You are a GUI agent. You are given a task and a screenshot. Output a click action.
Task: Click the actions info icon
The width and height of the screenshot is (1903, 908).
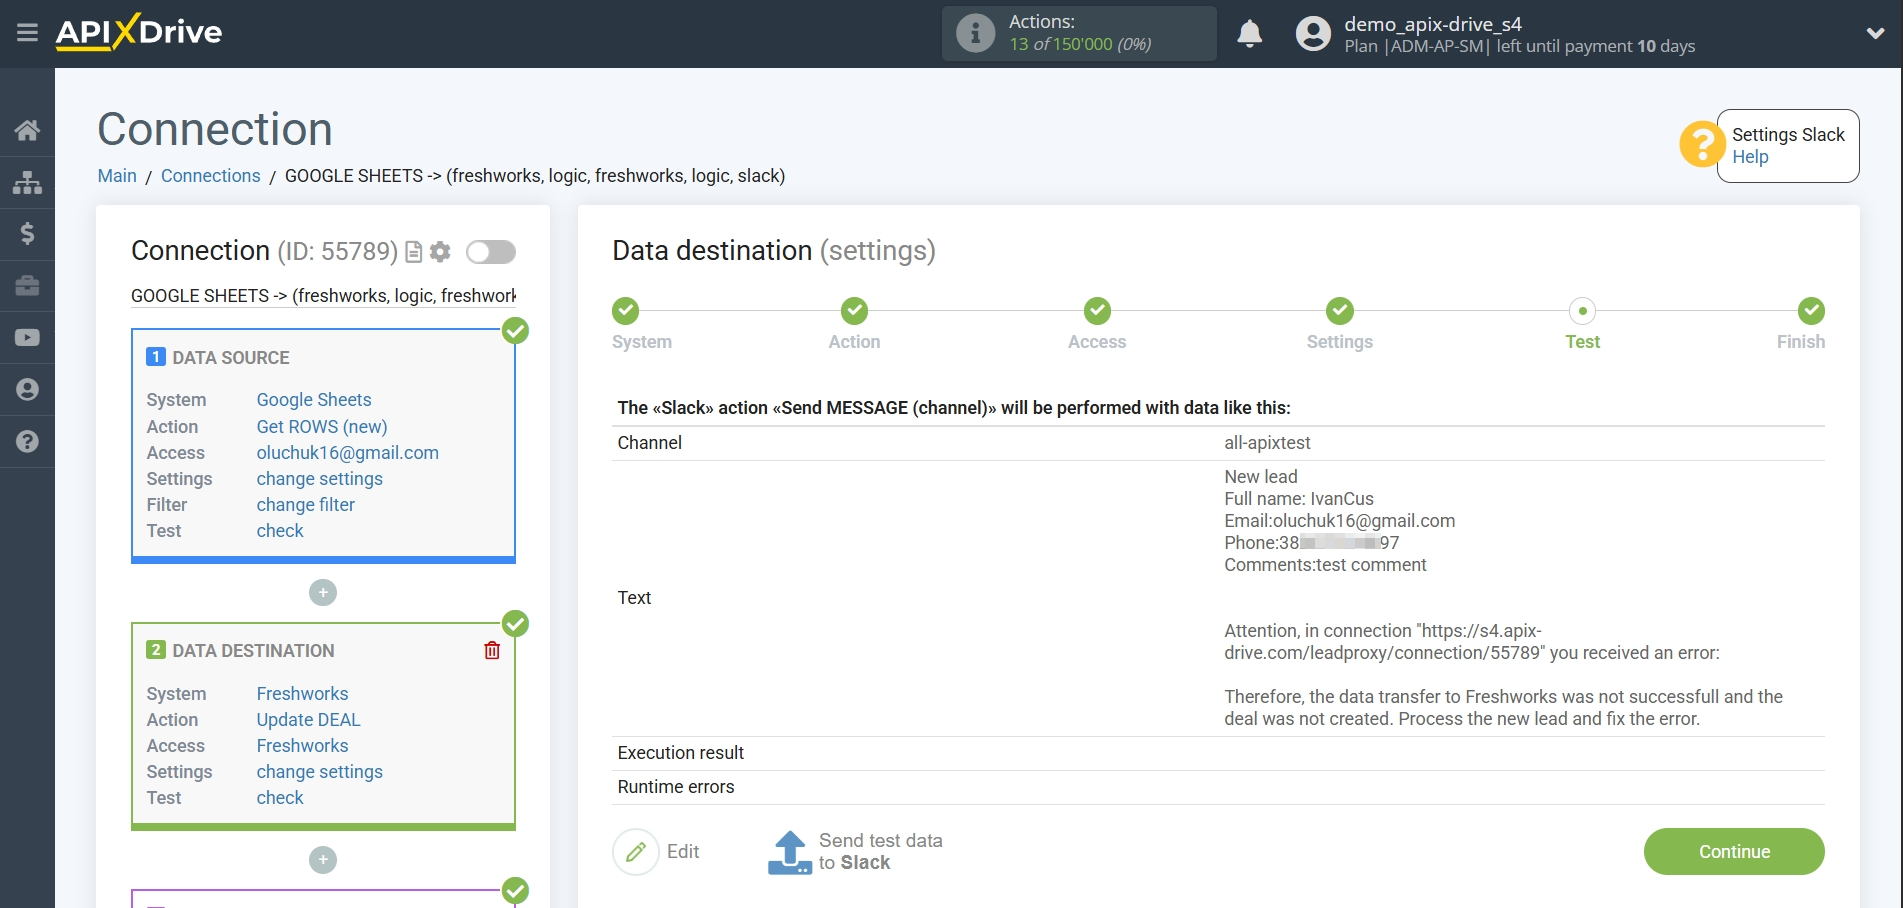click(975, 33)
